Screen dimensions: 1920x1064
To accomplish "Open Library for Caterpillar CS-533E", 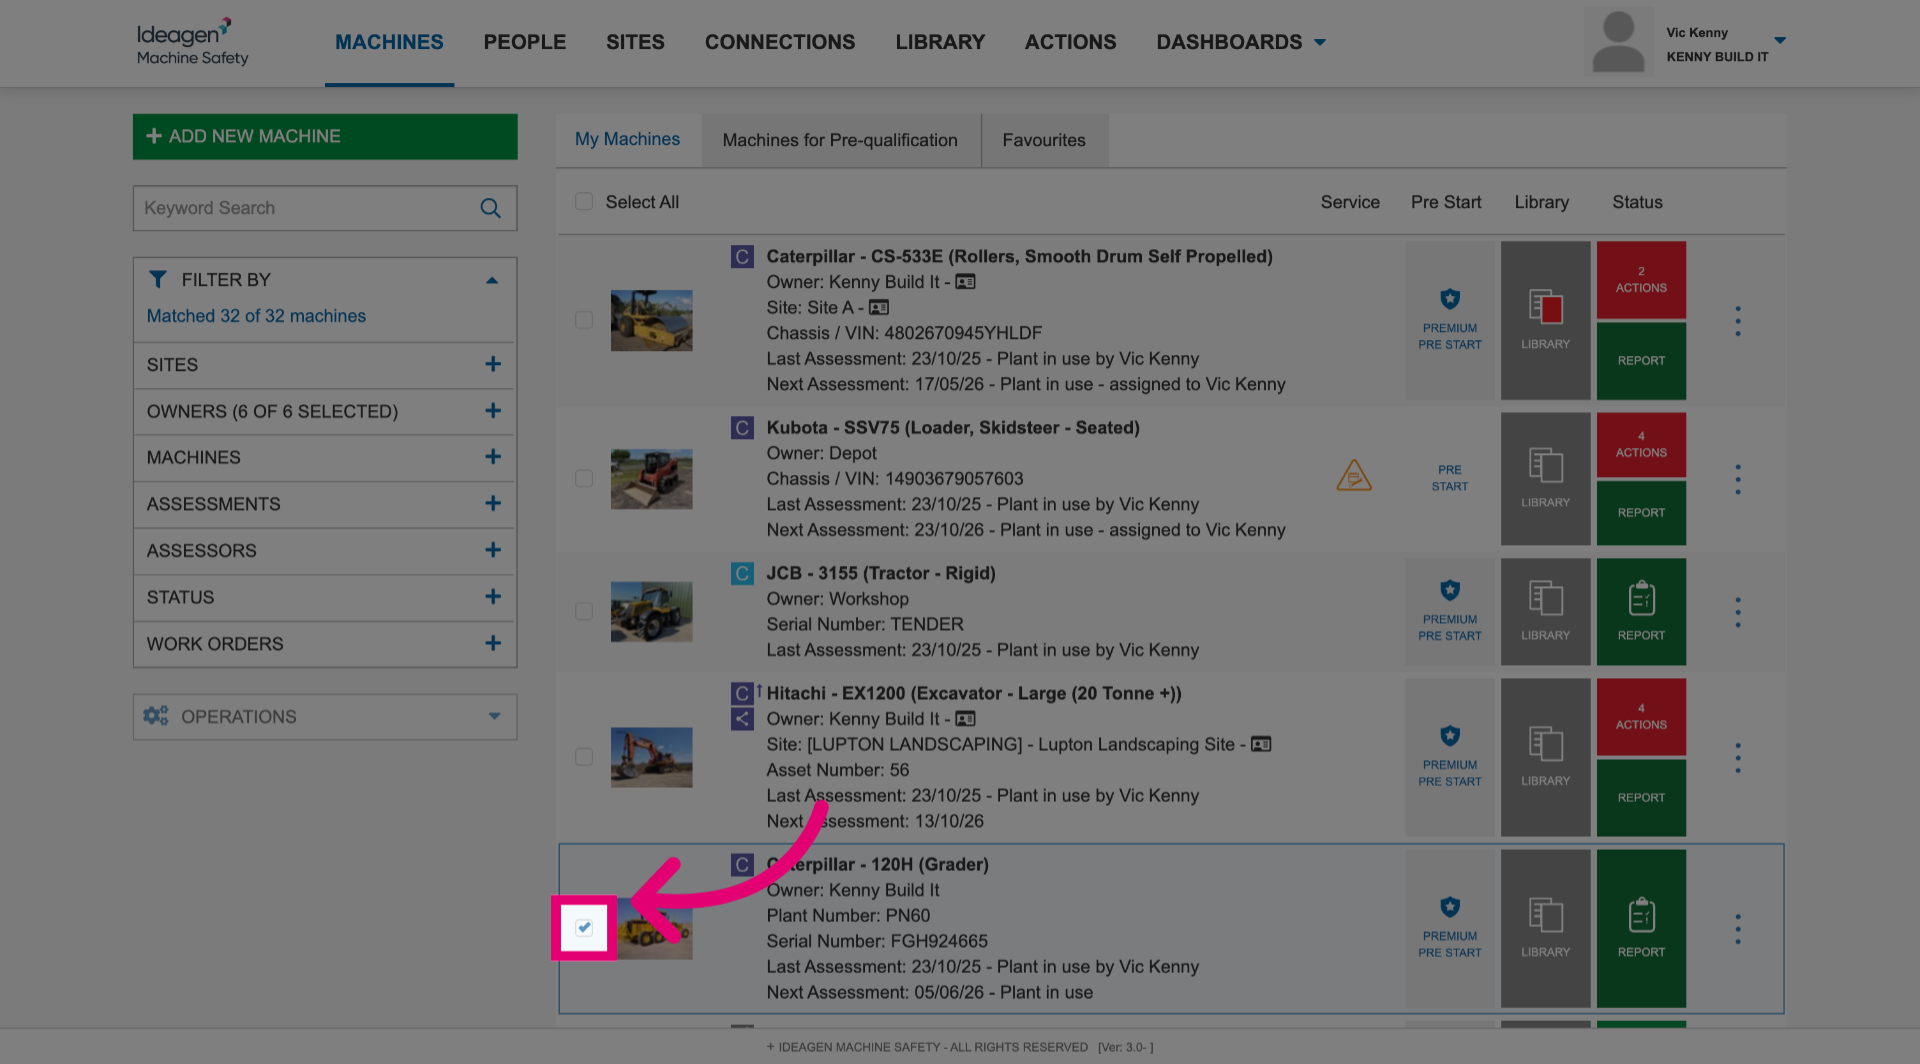I will 1545,320.
